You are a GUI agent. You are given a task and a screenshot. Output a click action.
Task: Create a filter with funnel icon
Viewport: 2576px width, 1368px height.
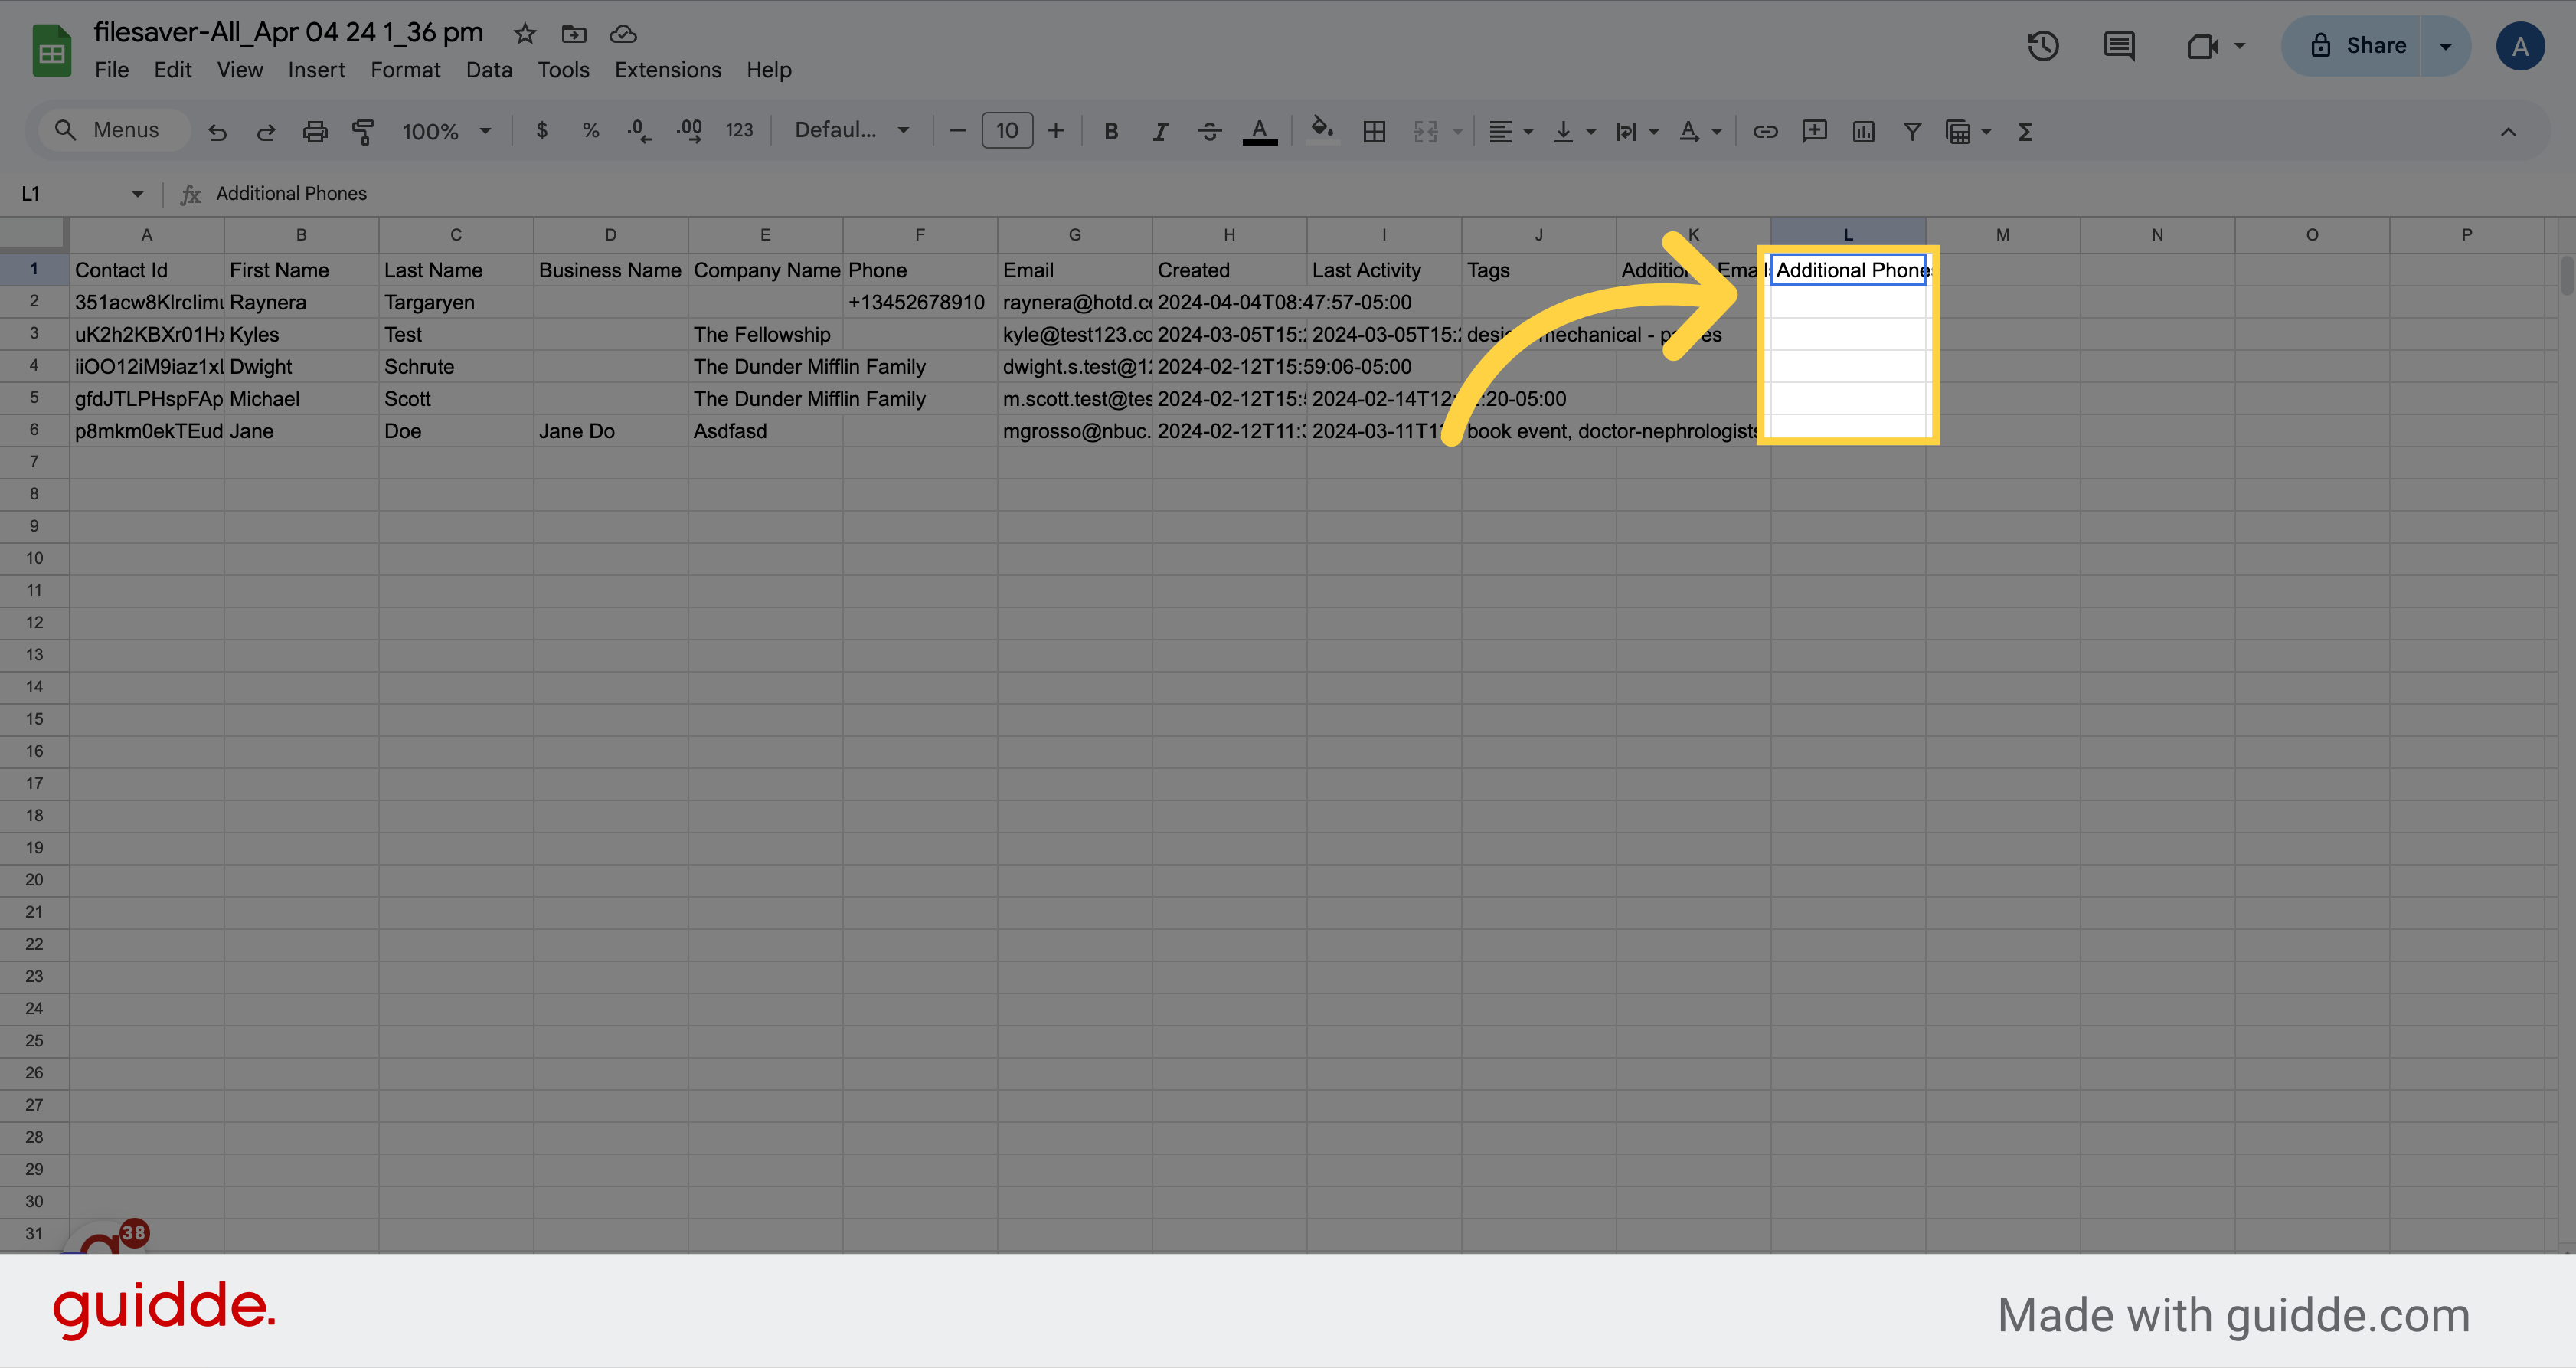1912,131
